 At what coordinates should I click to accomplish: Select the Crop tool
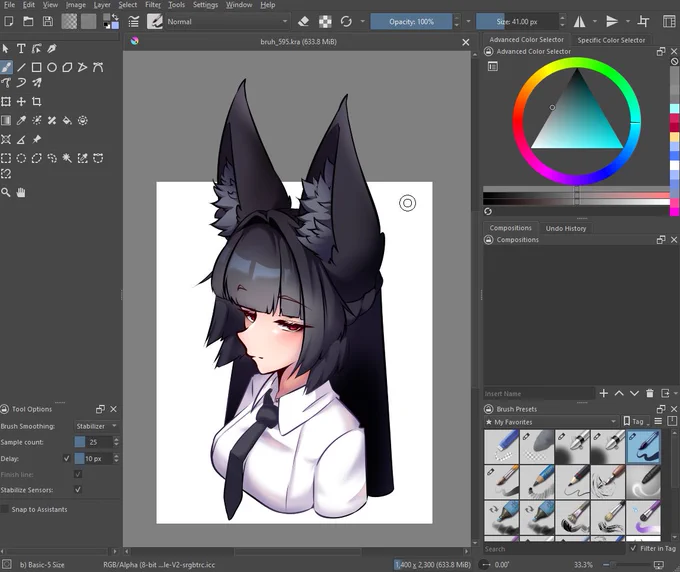(x=36, y=101)
